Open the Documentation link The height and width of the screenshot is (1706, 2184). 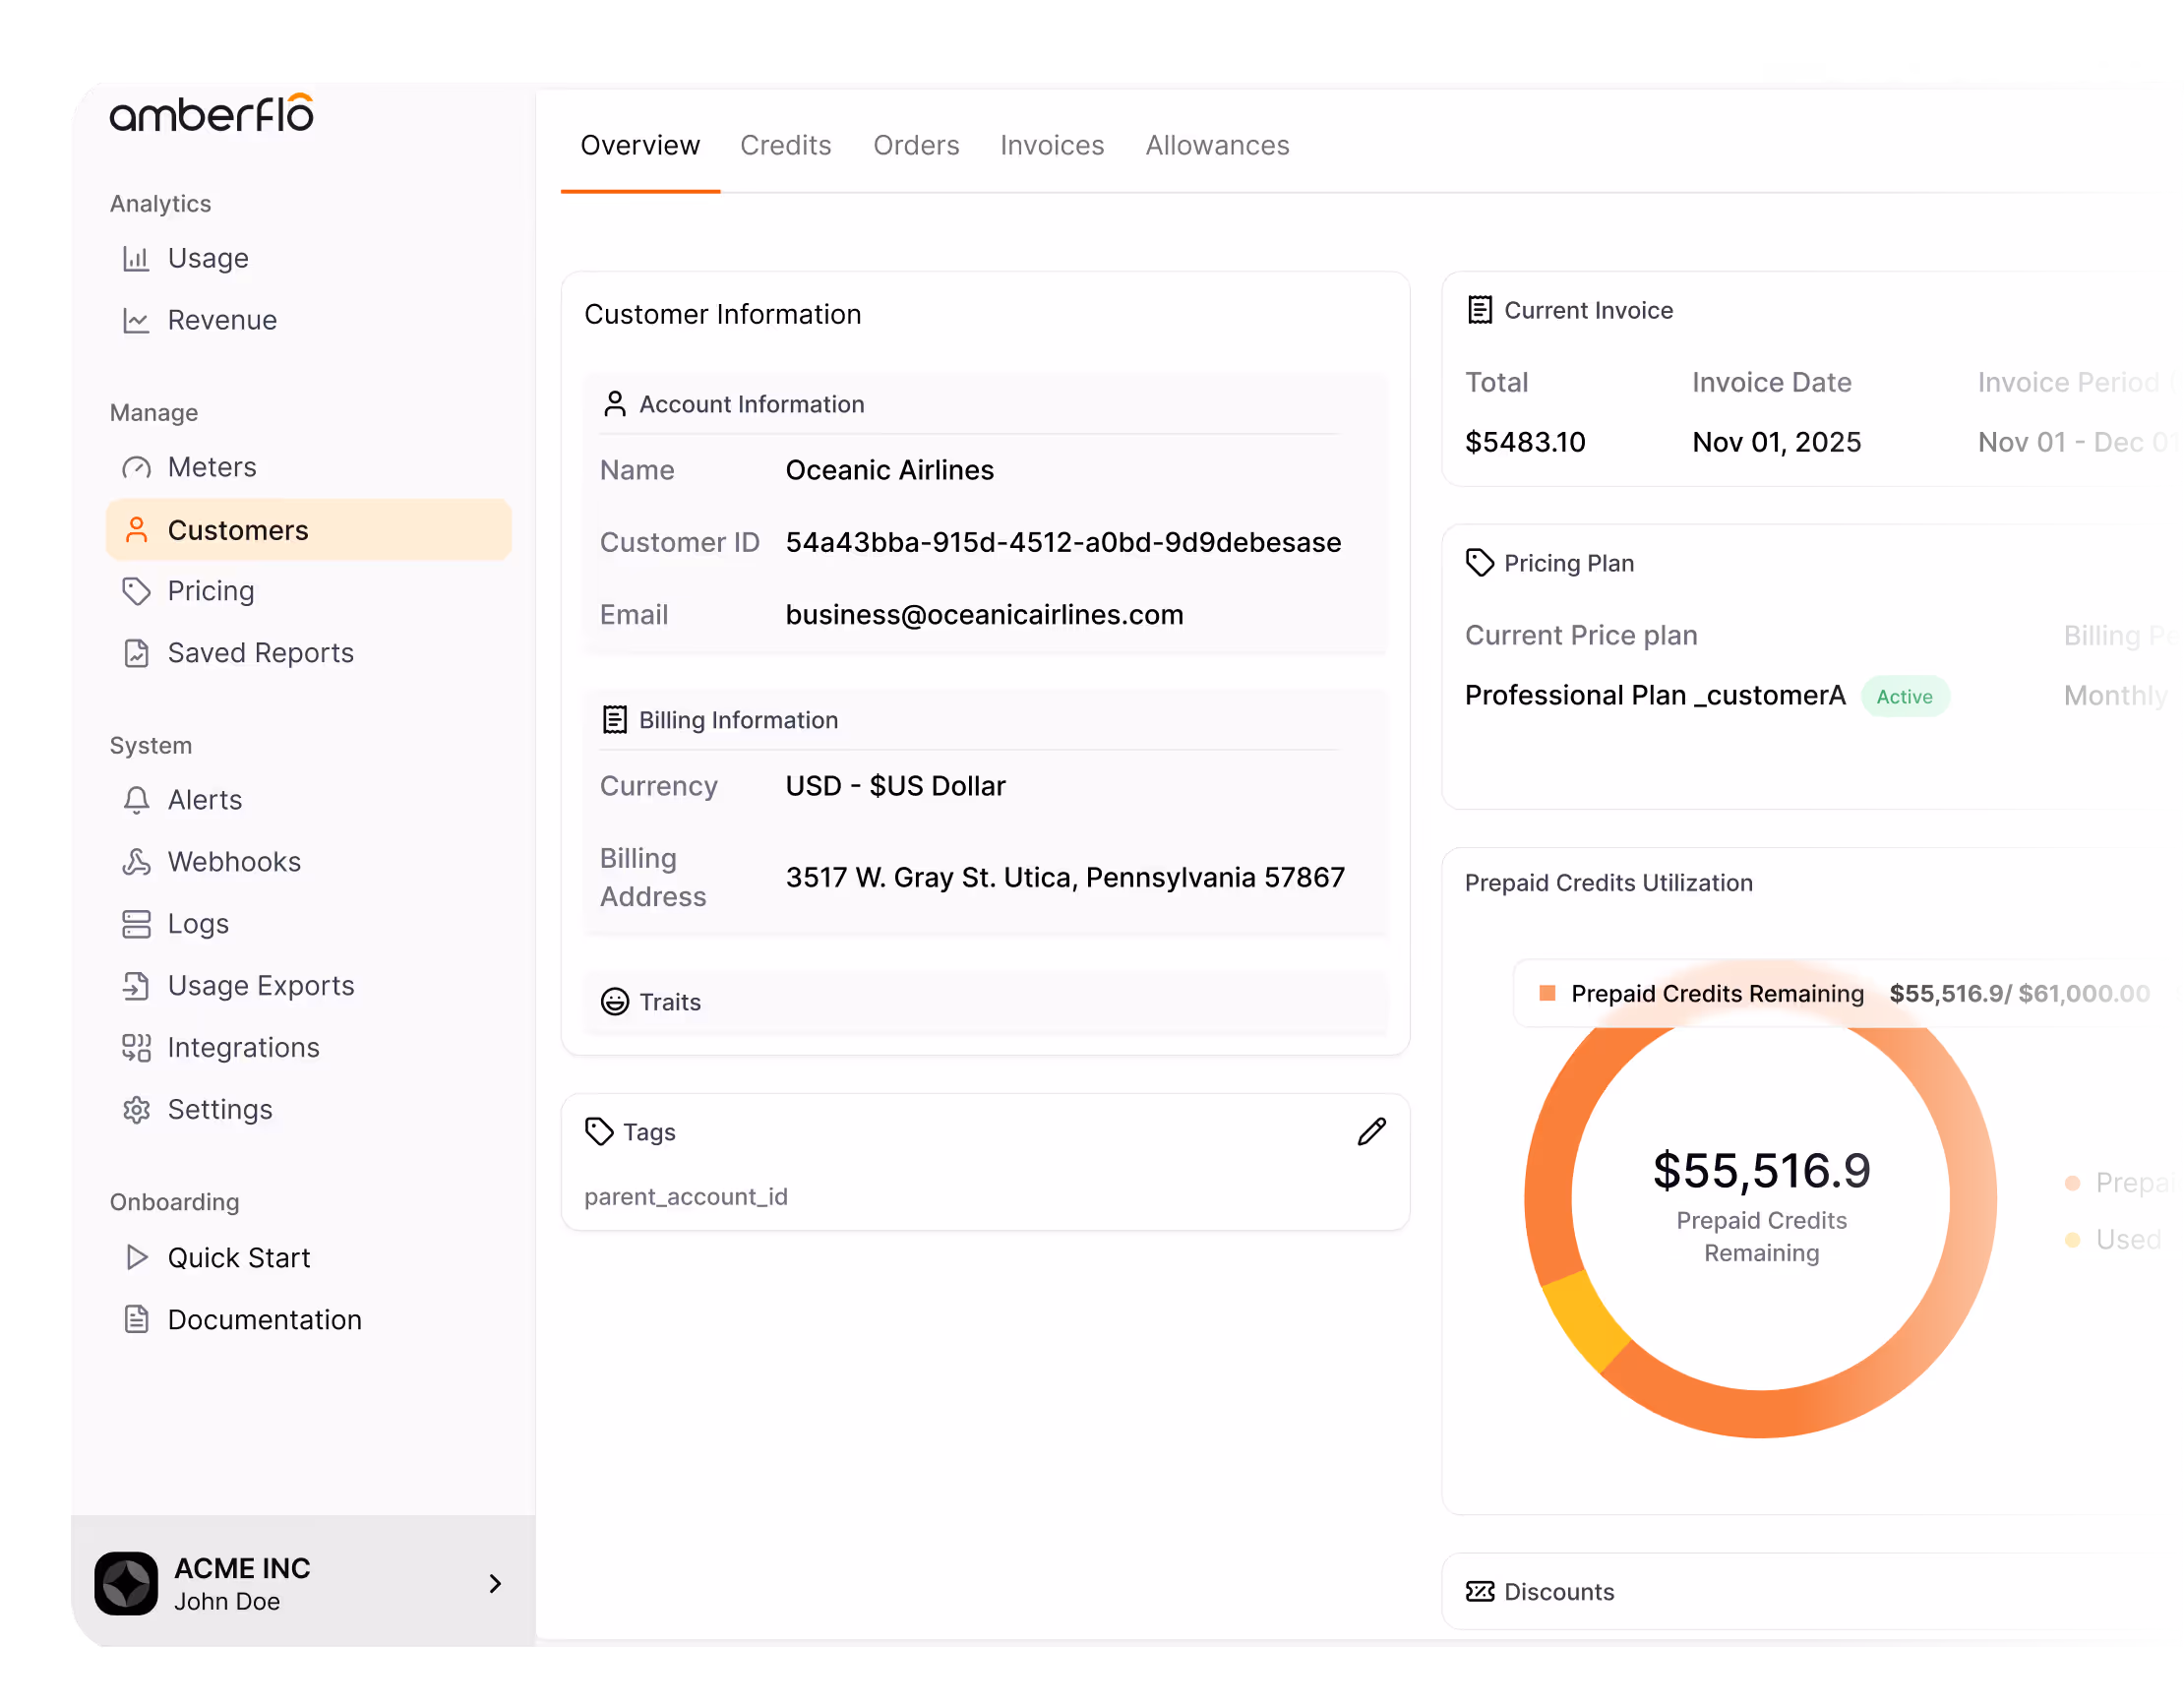coord(264,1320)
